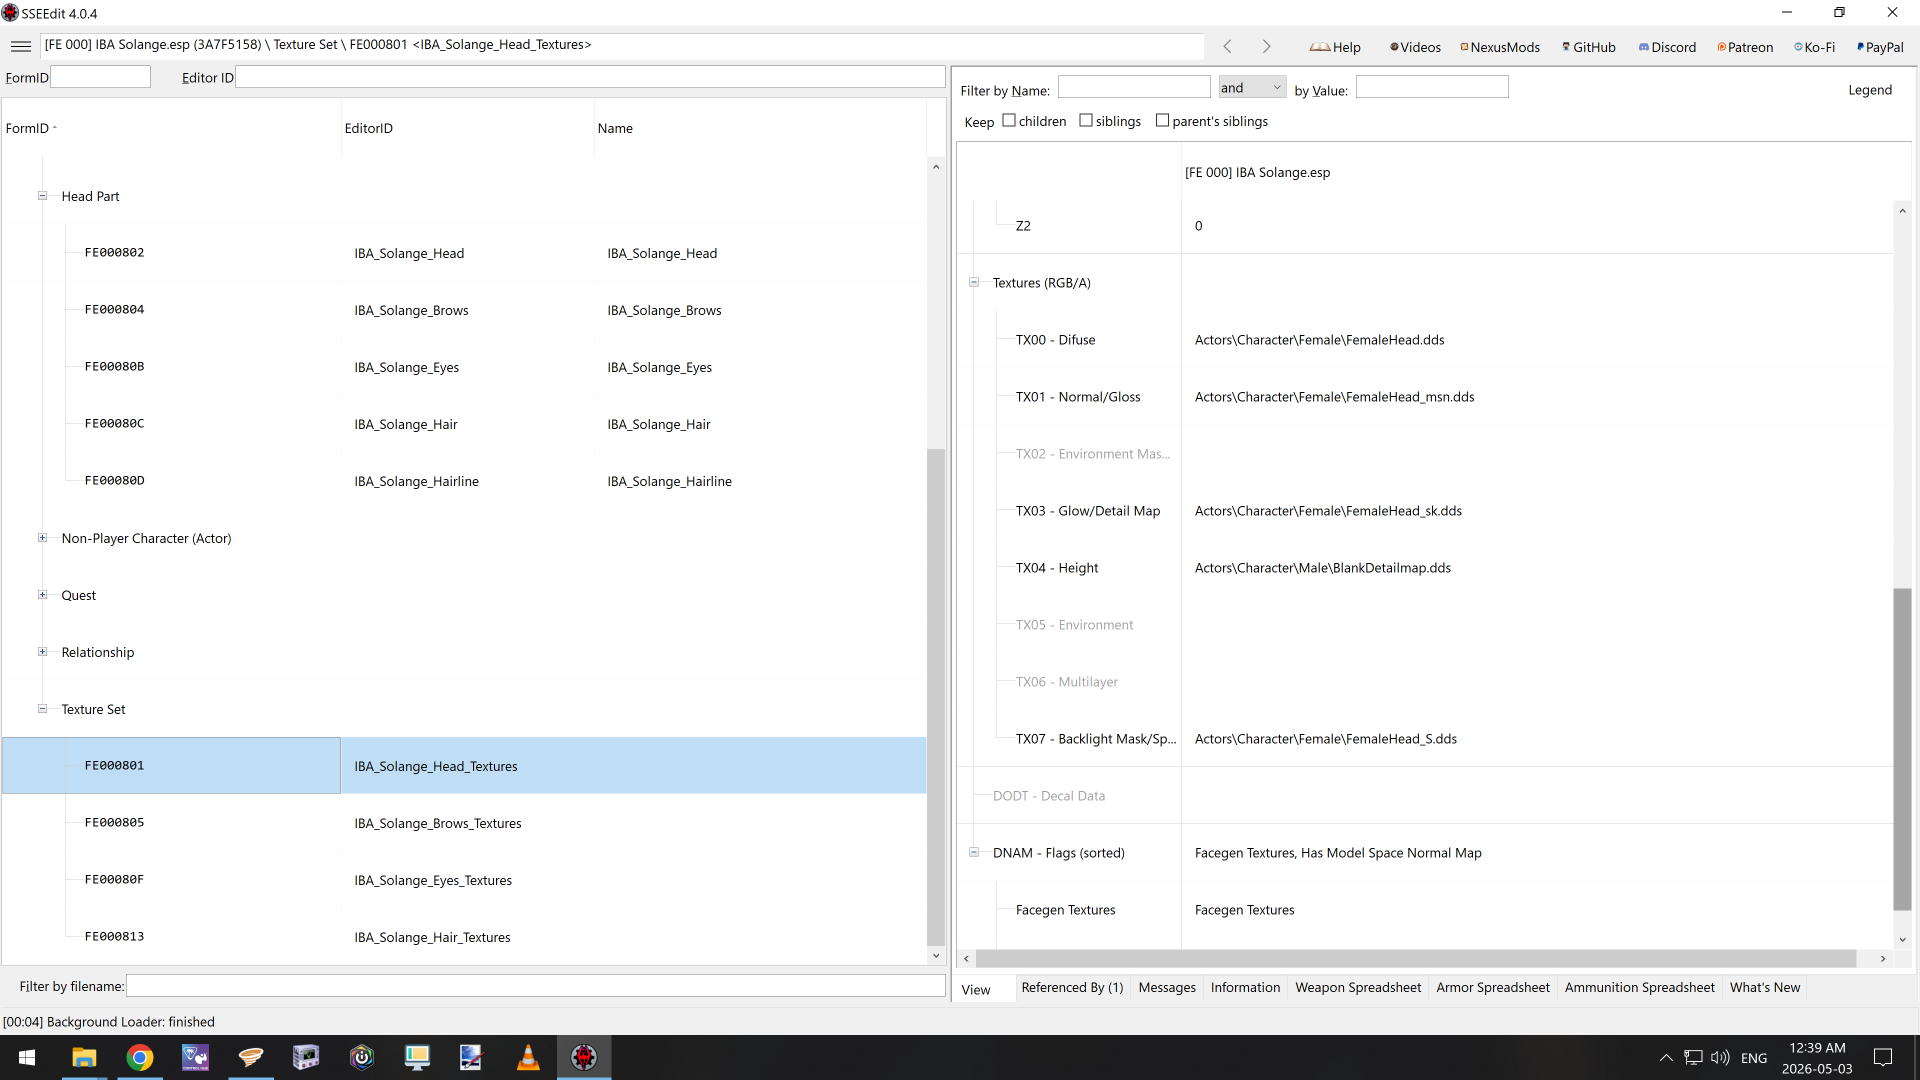1920x1080 pixels.
Task: Open the Ammunition Spreadsheet tab
Action: coord(1640,988)
